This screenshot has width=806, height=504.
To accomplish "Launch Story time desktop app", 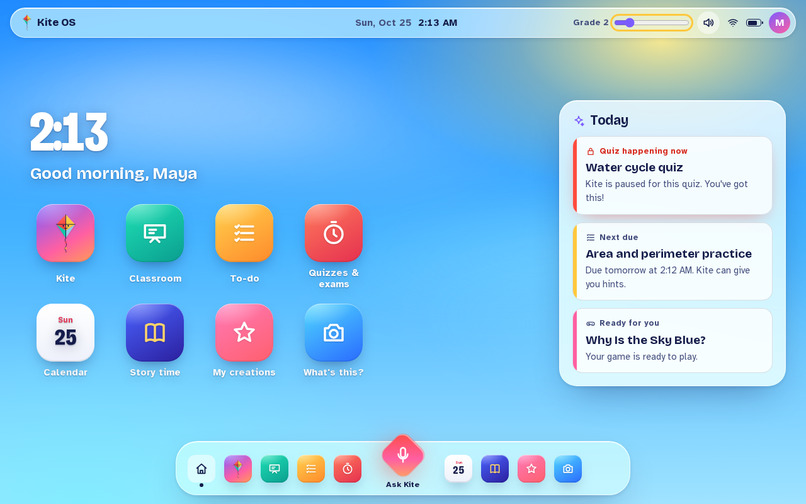I will 155,333.
